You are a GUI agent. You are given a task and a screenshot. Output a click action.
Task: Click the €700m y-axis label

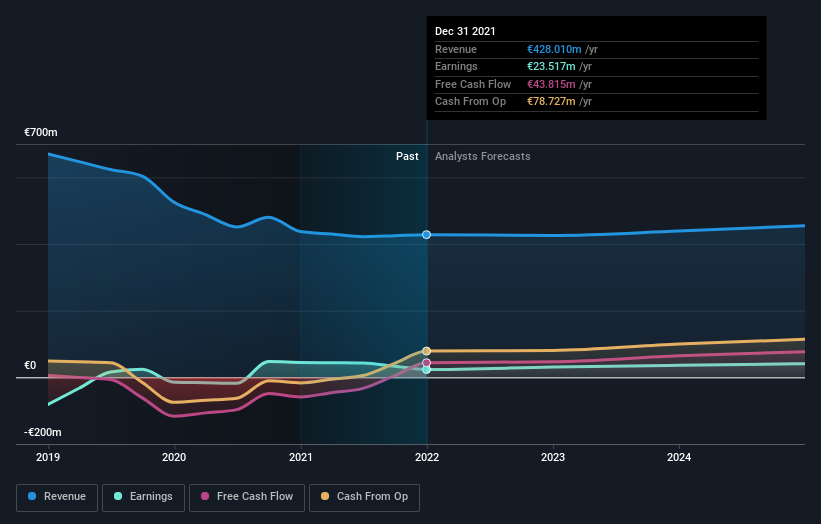click(41, 132)
